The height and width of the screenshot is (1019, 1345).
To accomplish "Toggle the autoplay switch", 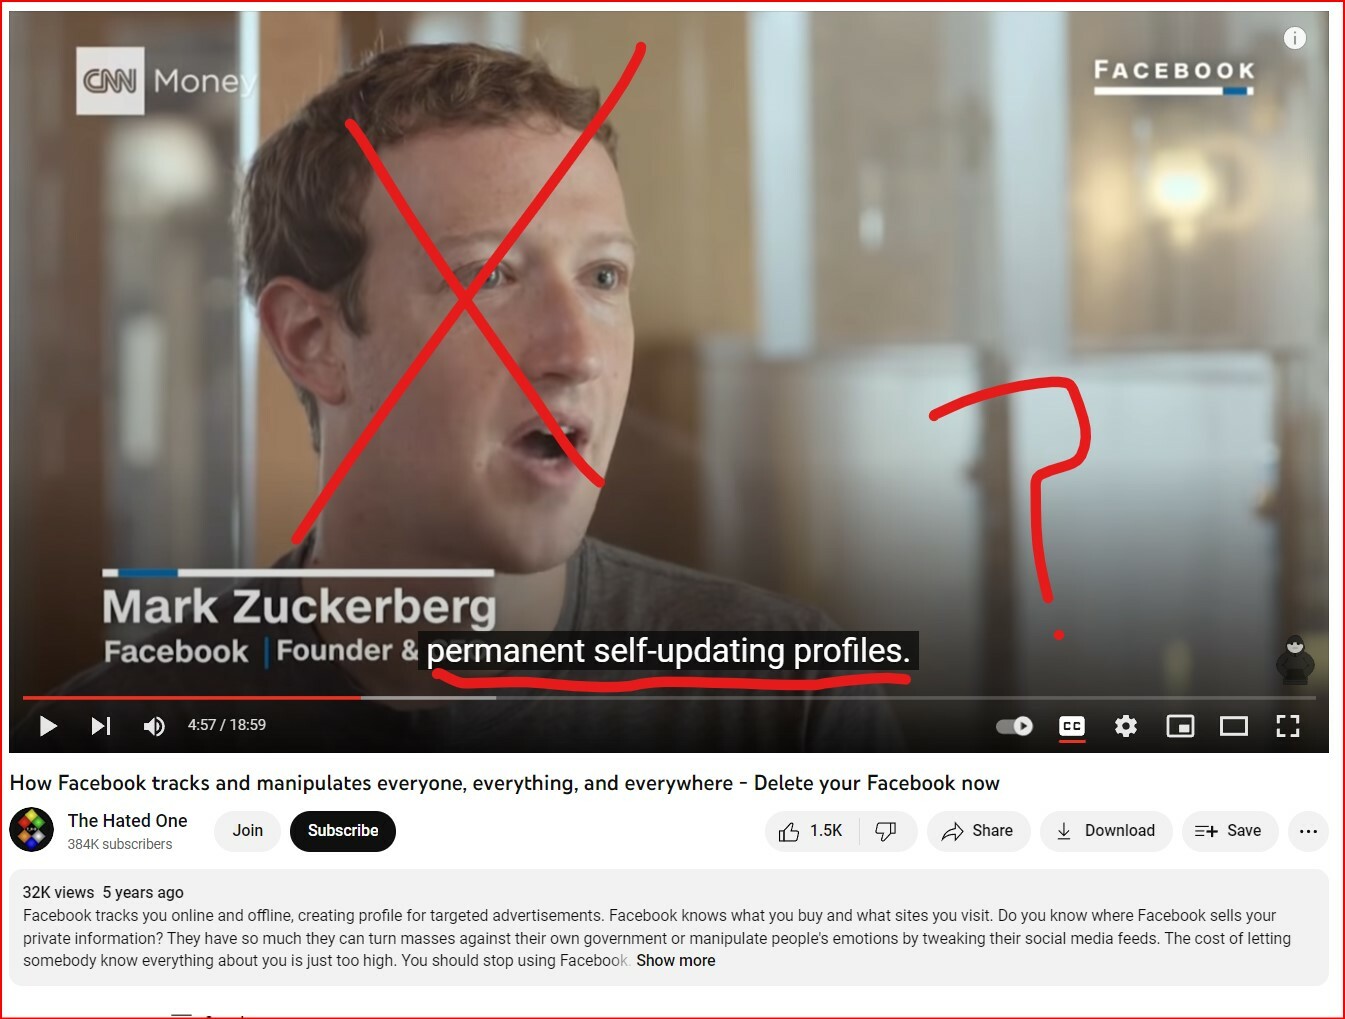I will pos(1015,726).
